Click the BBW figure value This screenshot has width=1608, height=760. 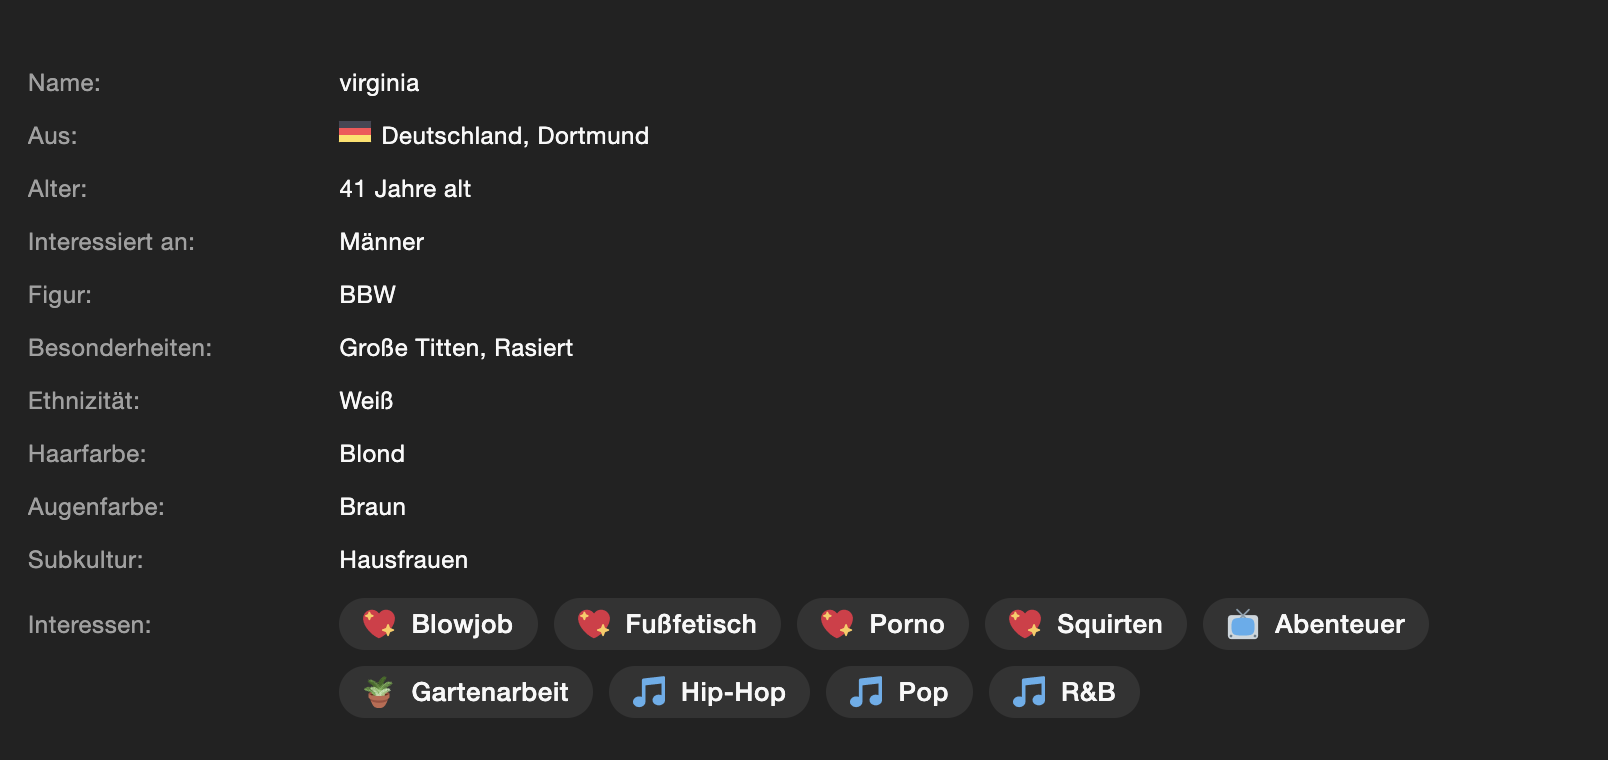click(x=368, y=295)
